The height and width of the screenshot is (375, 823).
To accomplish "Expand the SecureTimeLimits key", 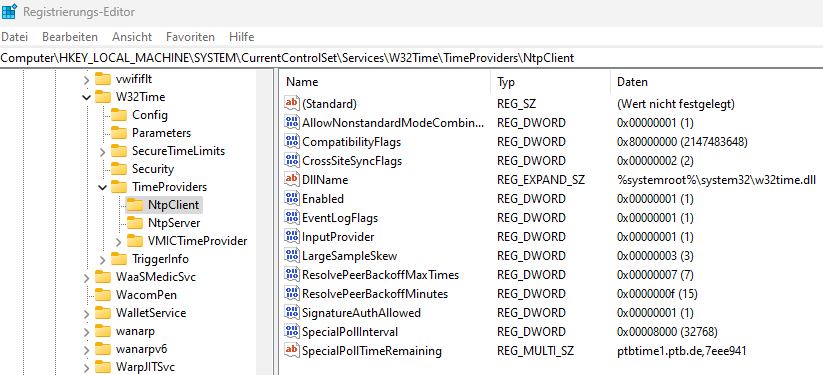I will click(102, 152).
